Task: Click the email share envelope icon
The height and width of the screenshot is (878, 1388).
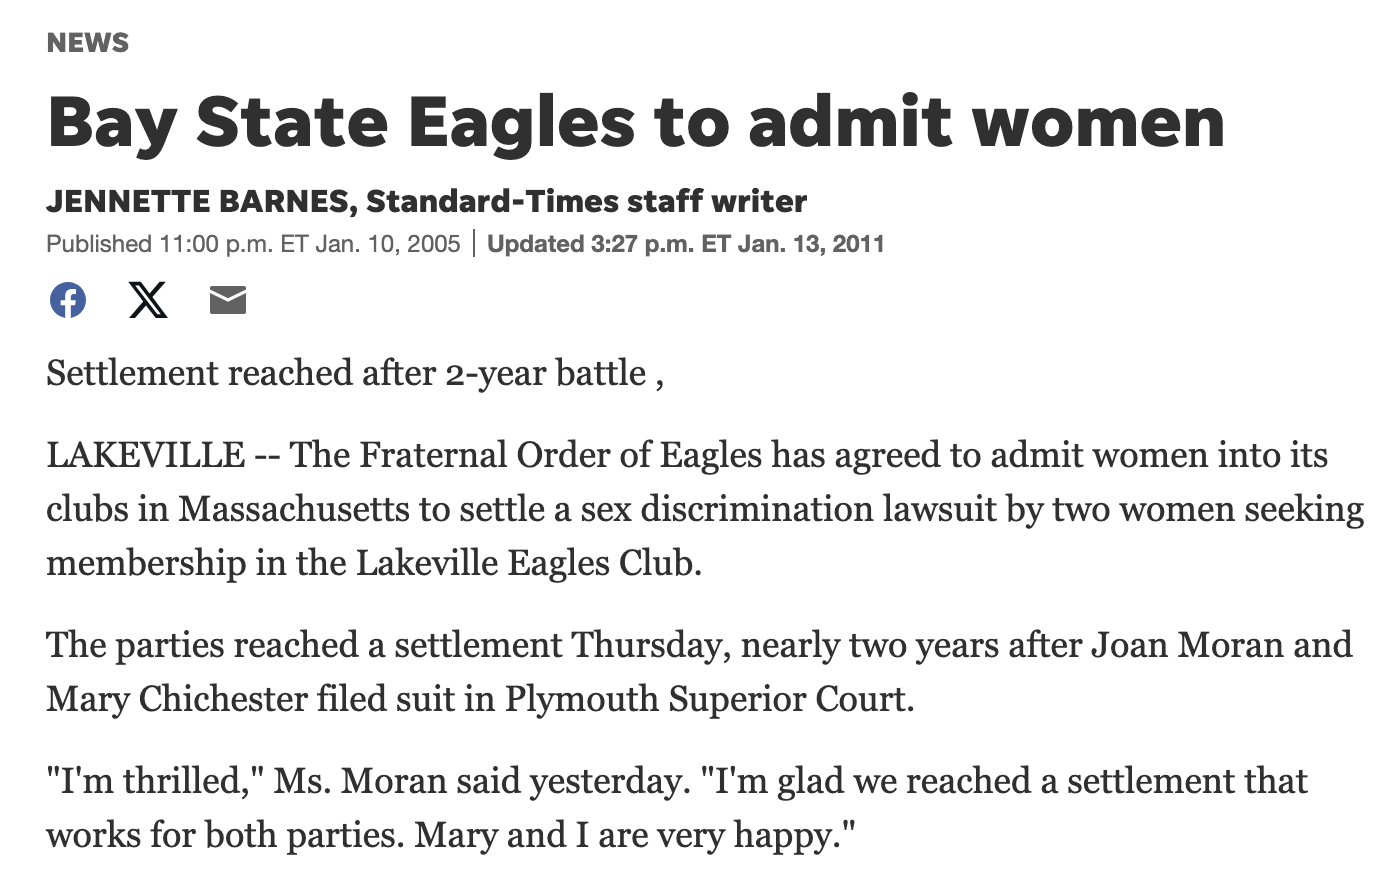Action: 228,300
